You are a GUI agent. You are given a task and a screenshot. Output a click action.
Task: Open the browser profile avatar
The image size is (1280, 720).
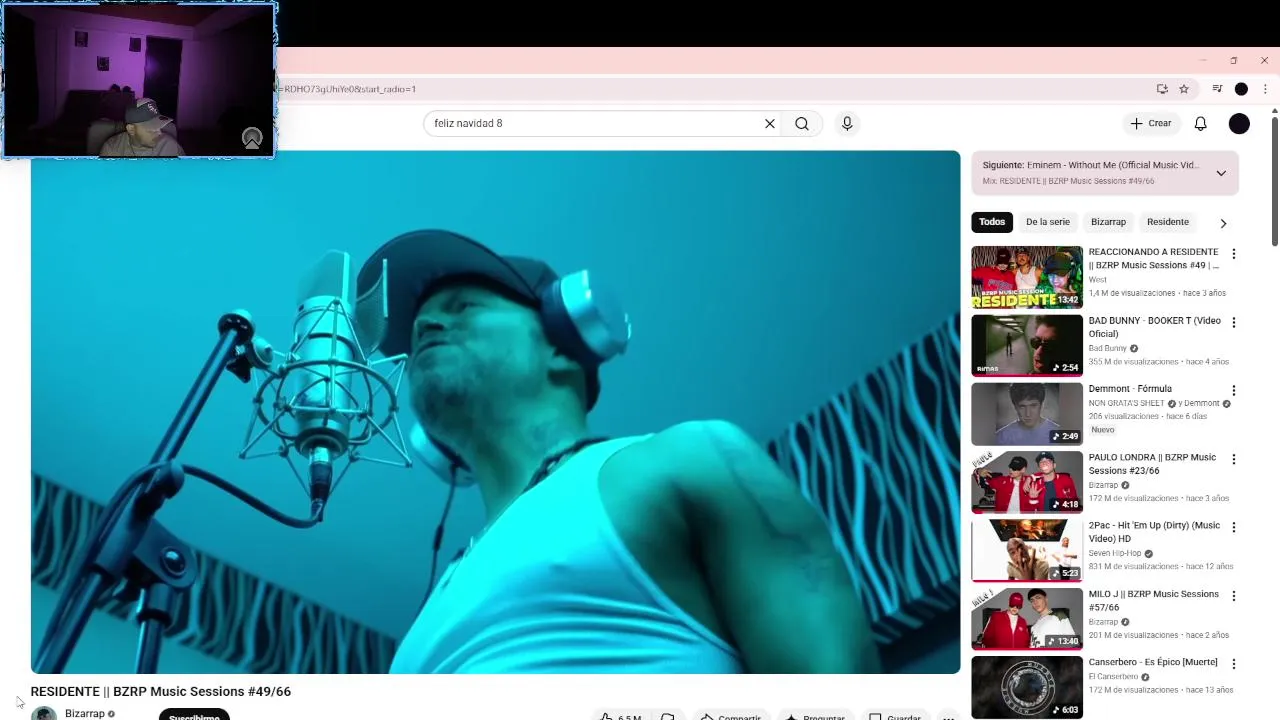click(x=1241, y=89)
